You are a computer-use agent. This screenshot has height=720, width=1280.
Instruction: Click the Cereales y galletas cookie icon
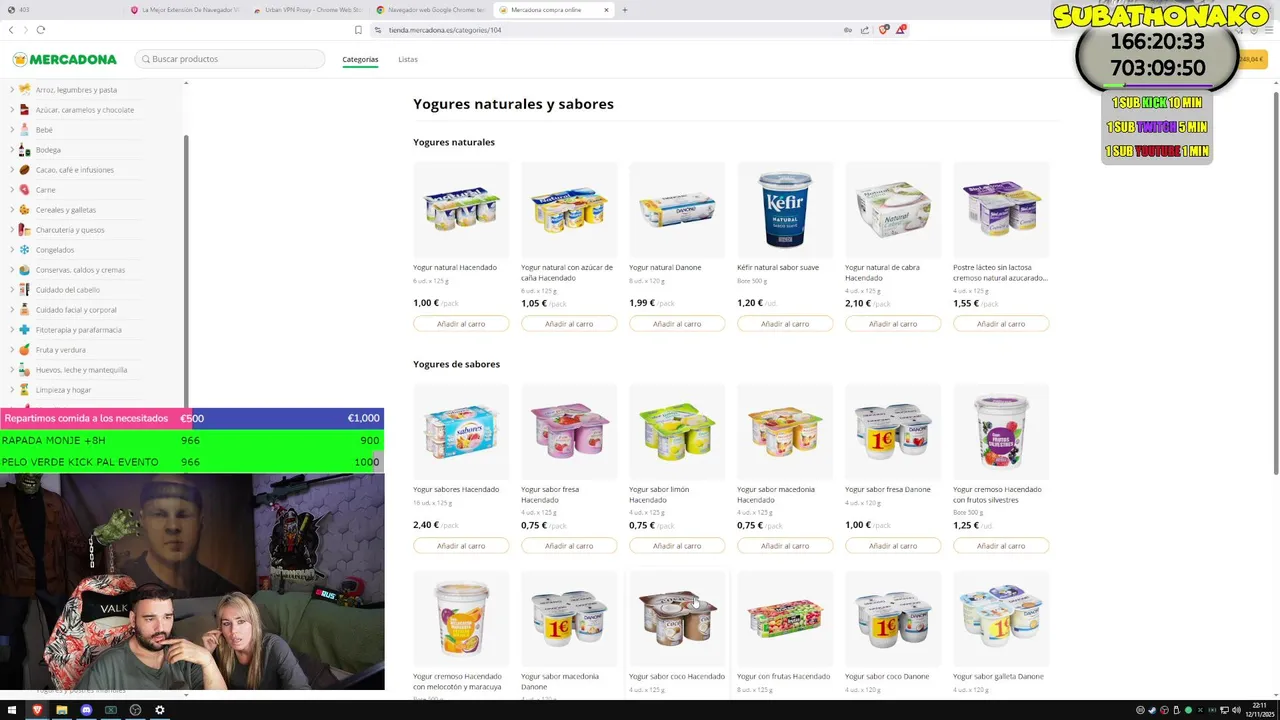coord(24,210)
